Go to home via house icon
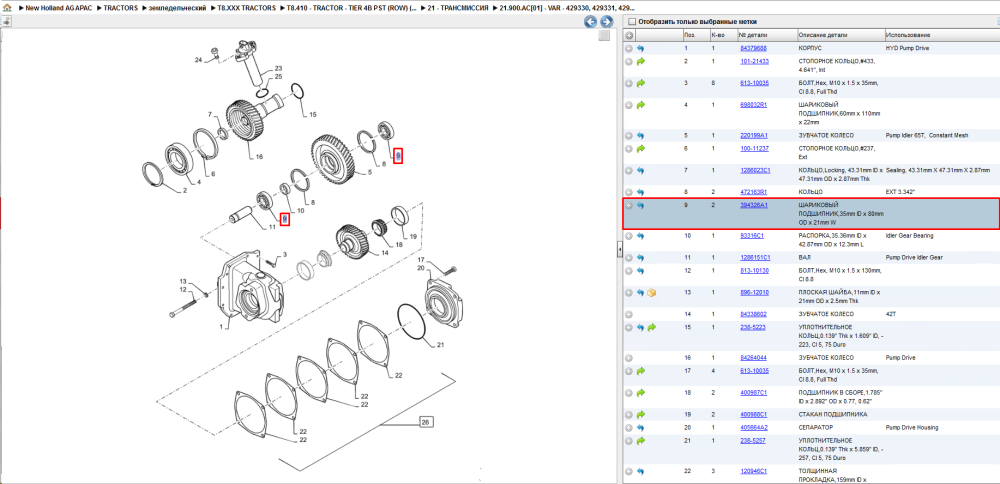This screenshot has height=484, width=1000. tap(6, 7)
